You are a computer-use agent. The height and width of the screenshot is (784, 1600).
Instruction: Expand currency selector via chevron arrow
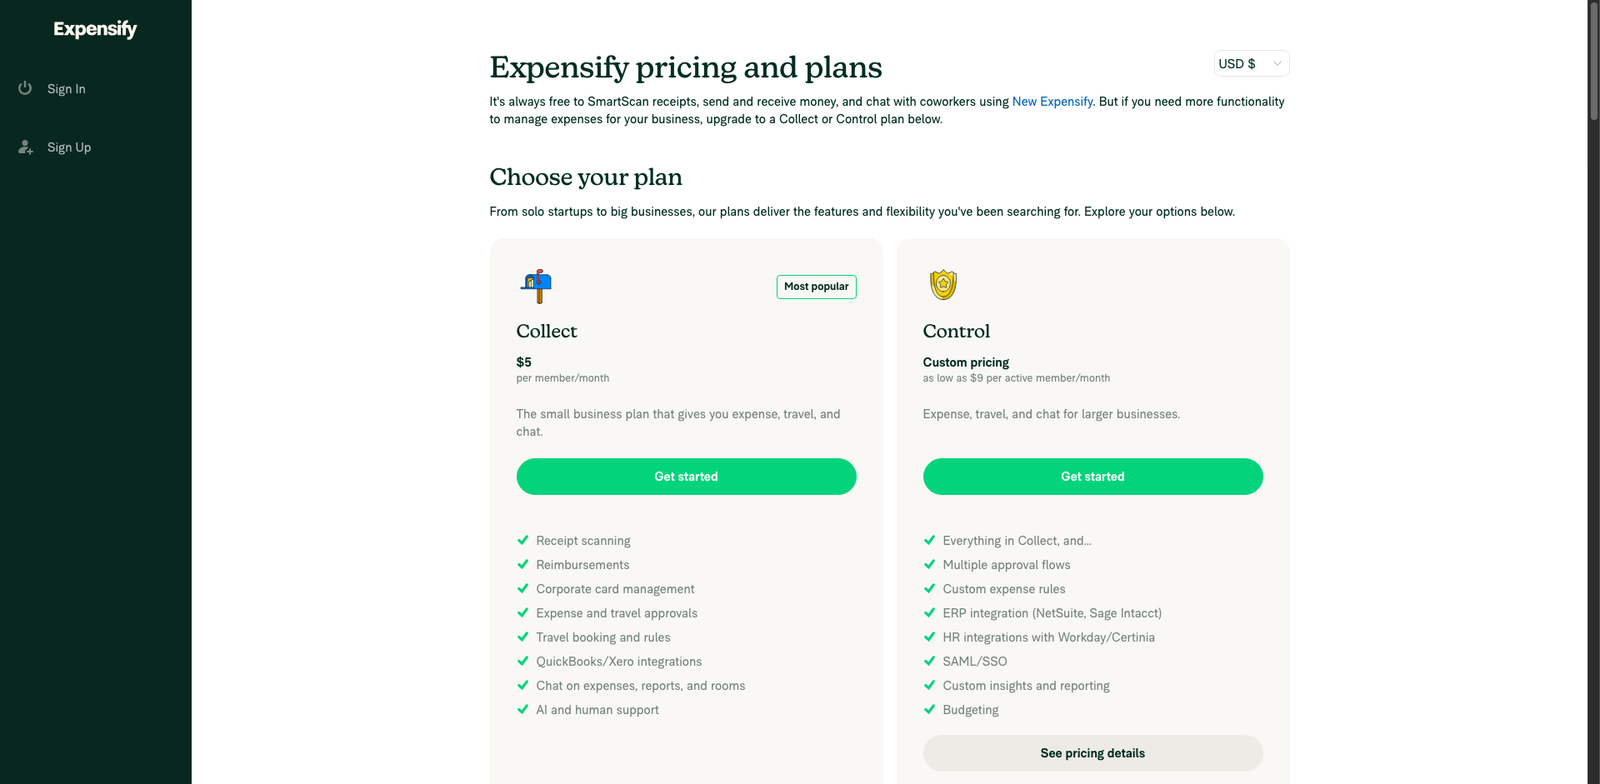(x=1277, y=64)
